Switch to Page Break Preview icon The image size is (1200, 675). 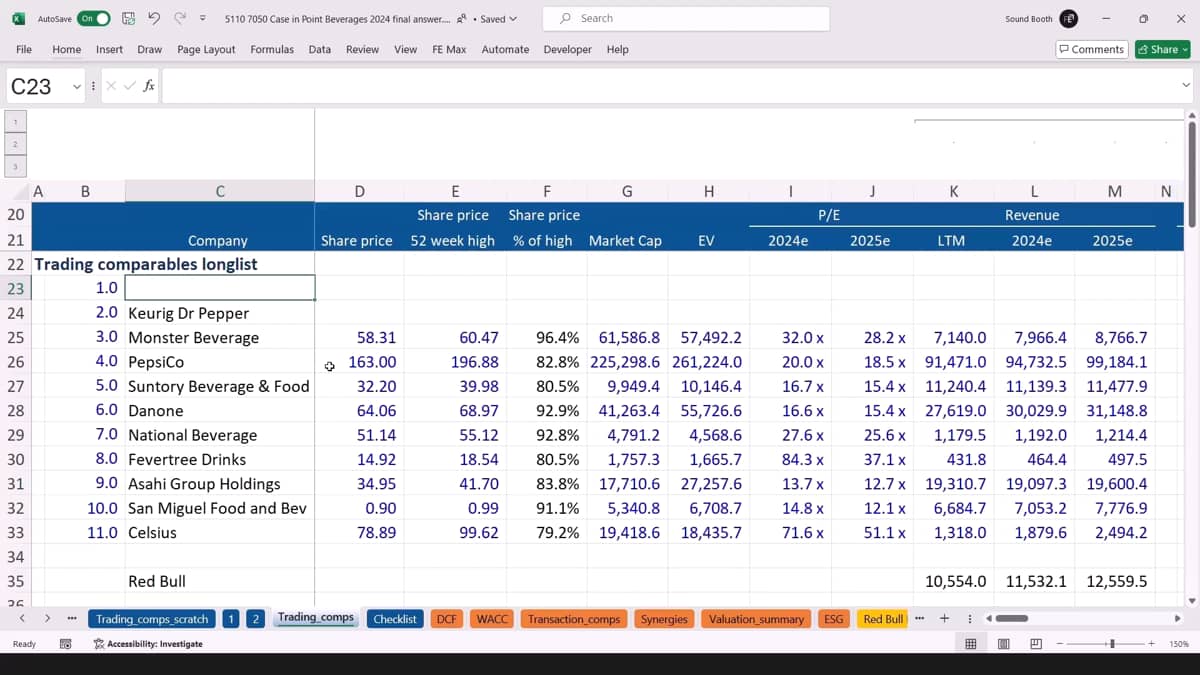tap(1036, 644)
